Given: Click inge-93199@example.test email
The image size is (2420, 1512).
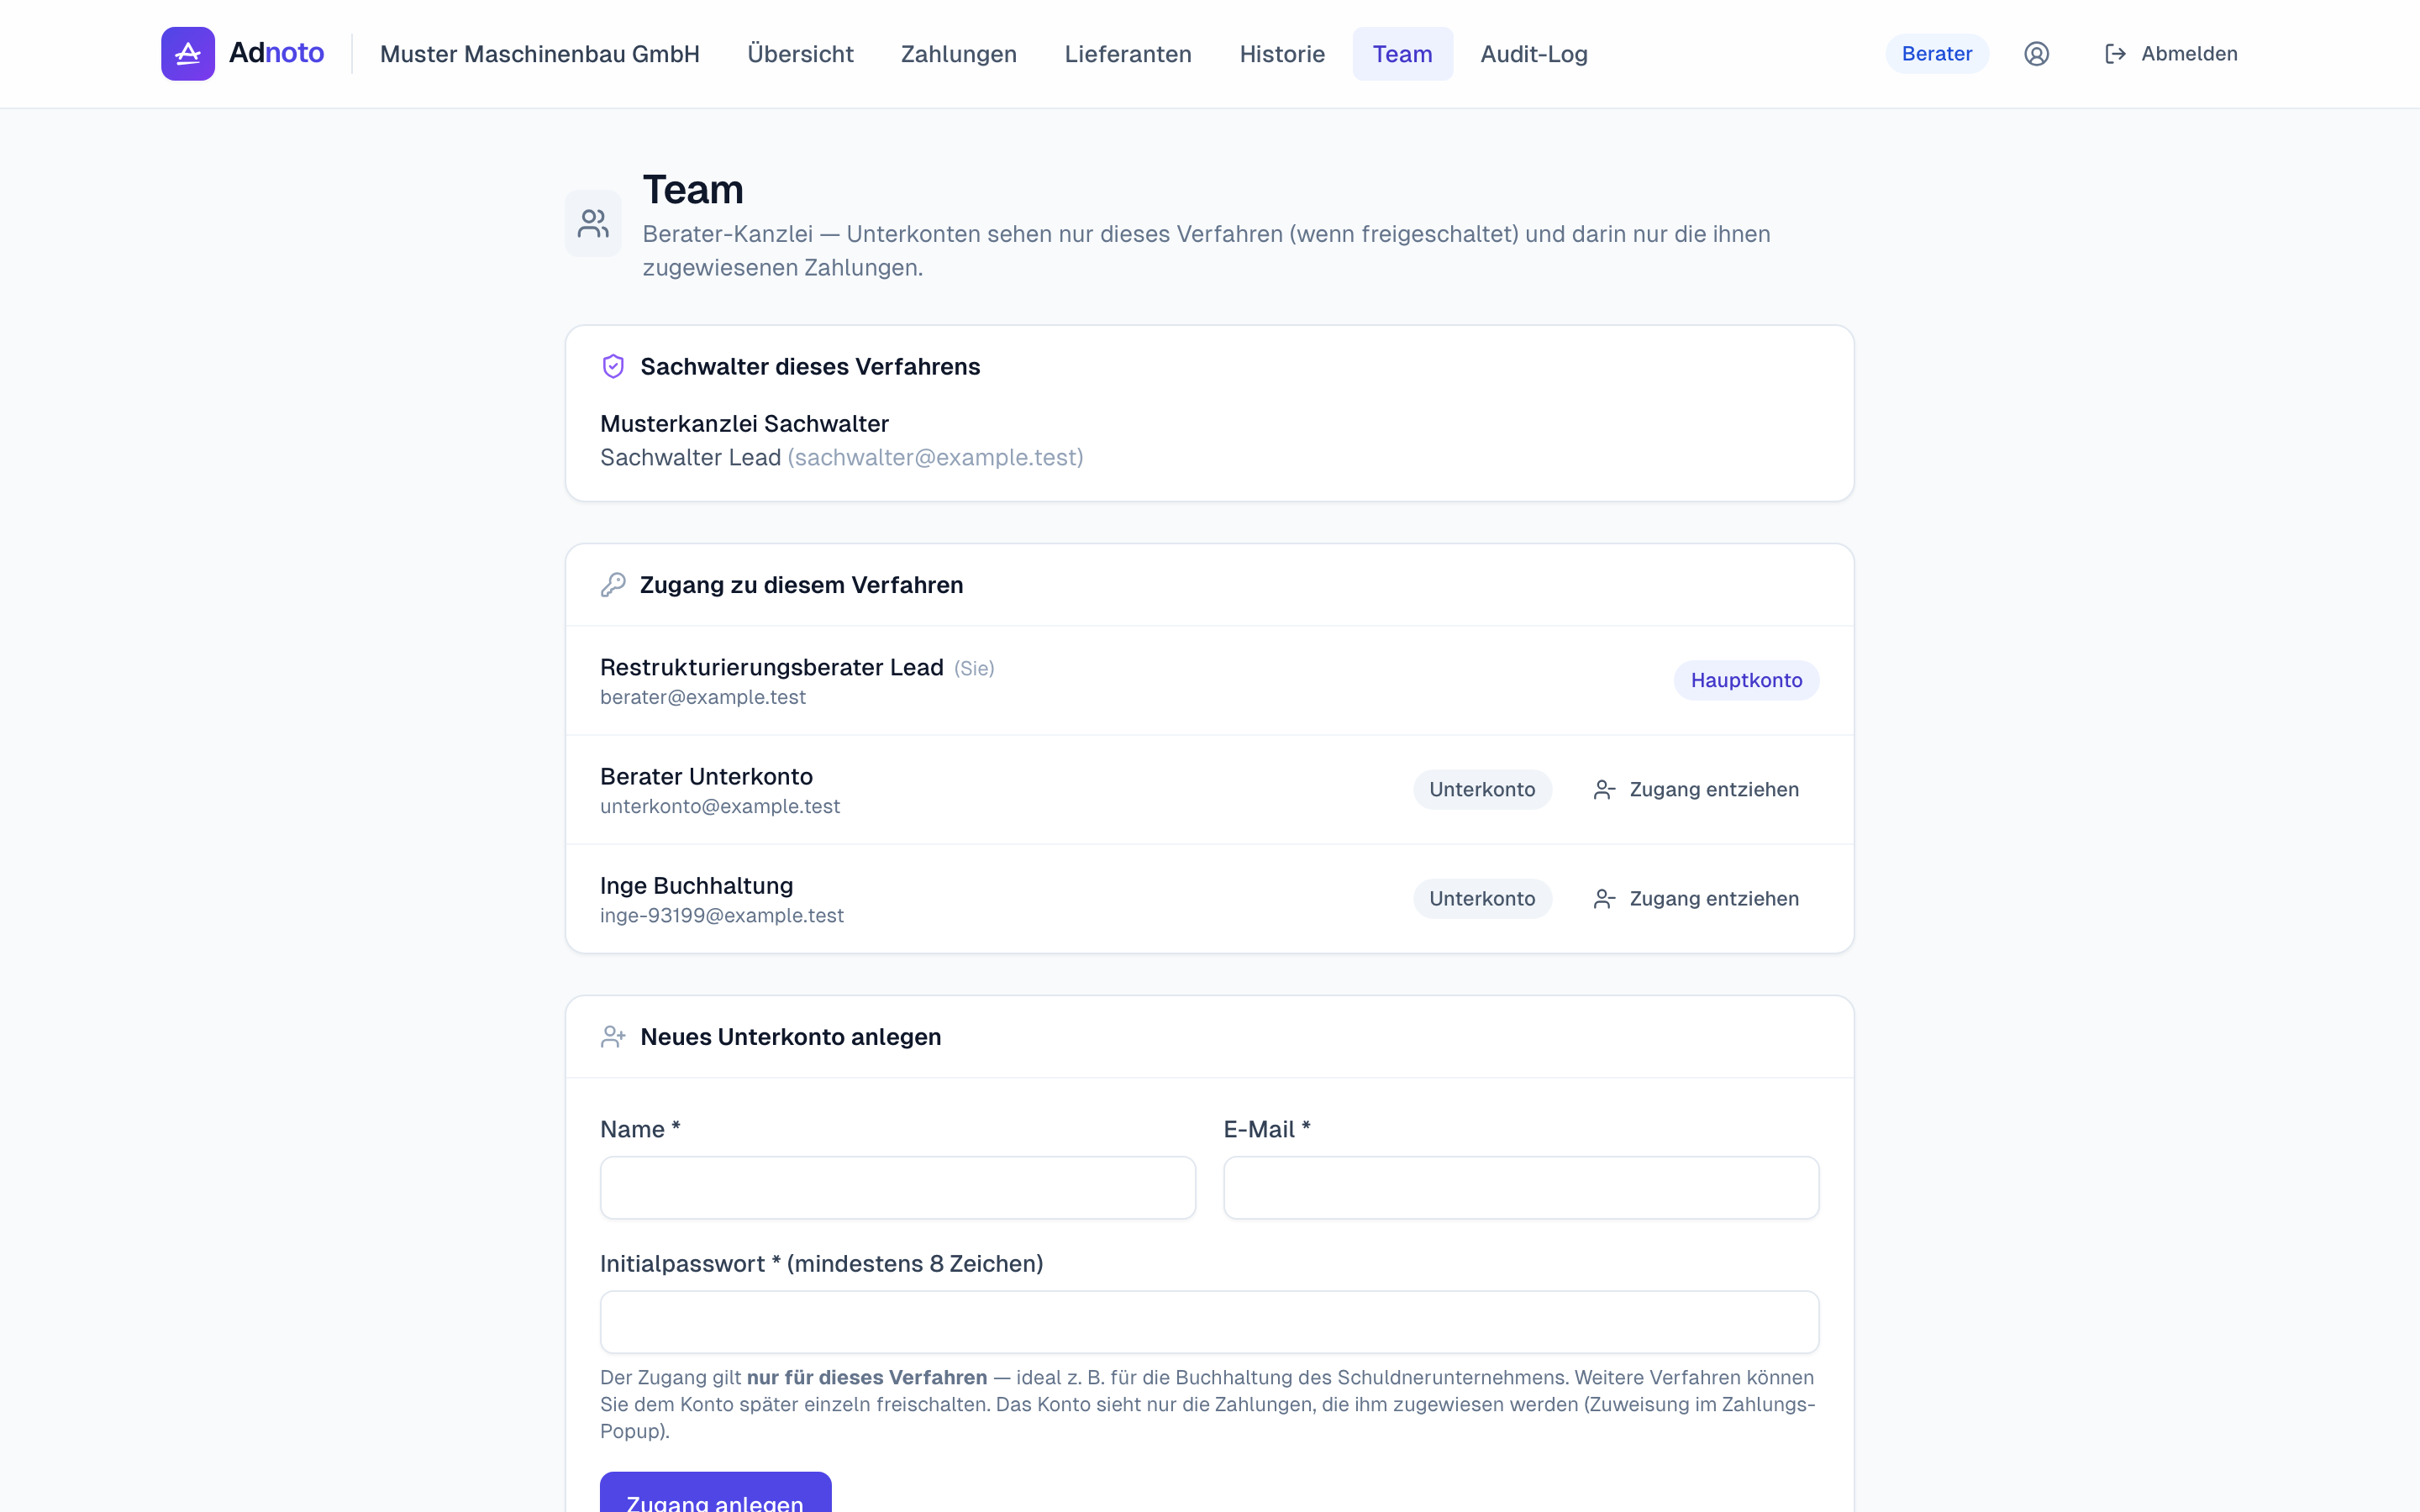Looking at the screenshot, I should pyautogui.click(x=722, y=916).
